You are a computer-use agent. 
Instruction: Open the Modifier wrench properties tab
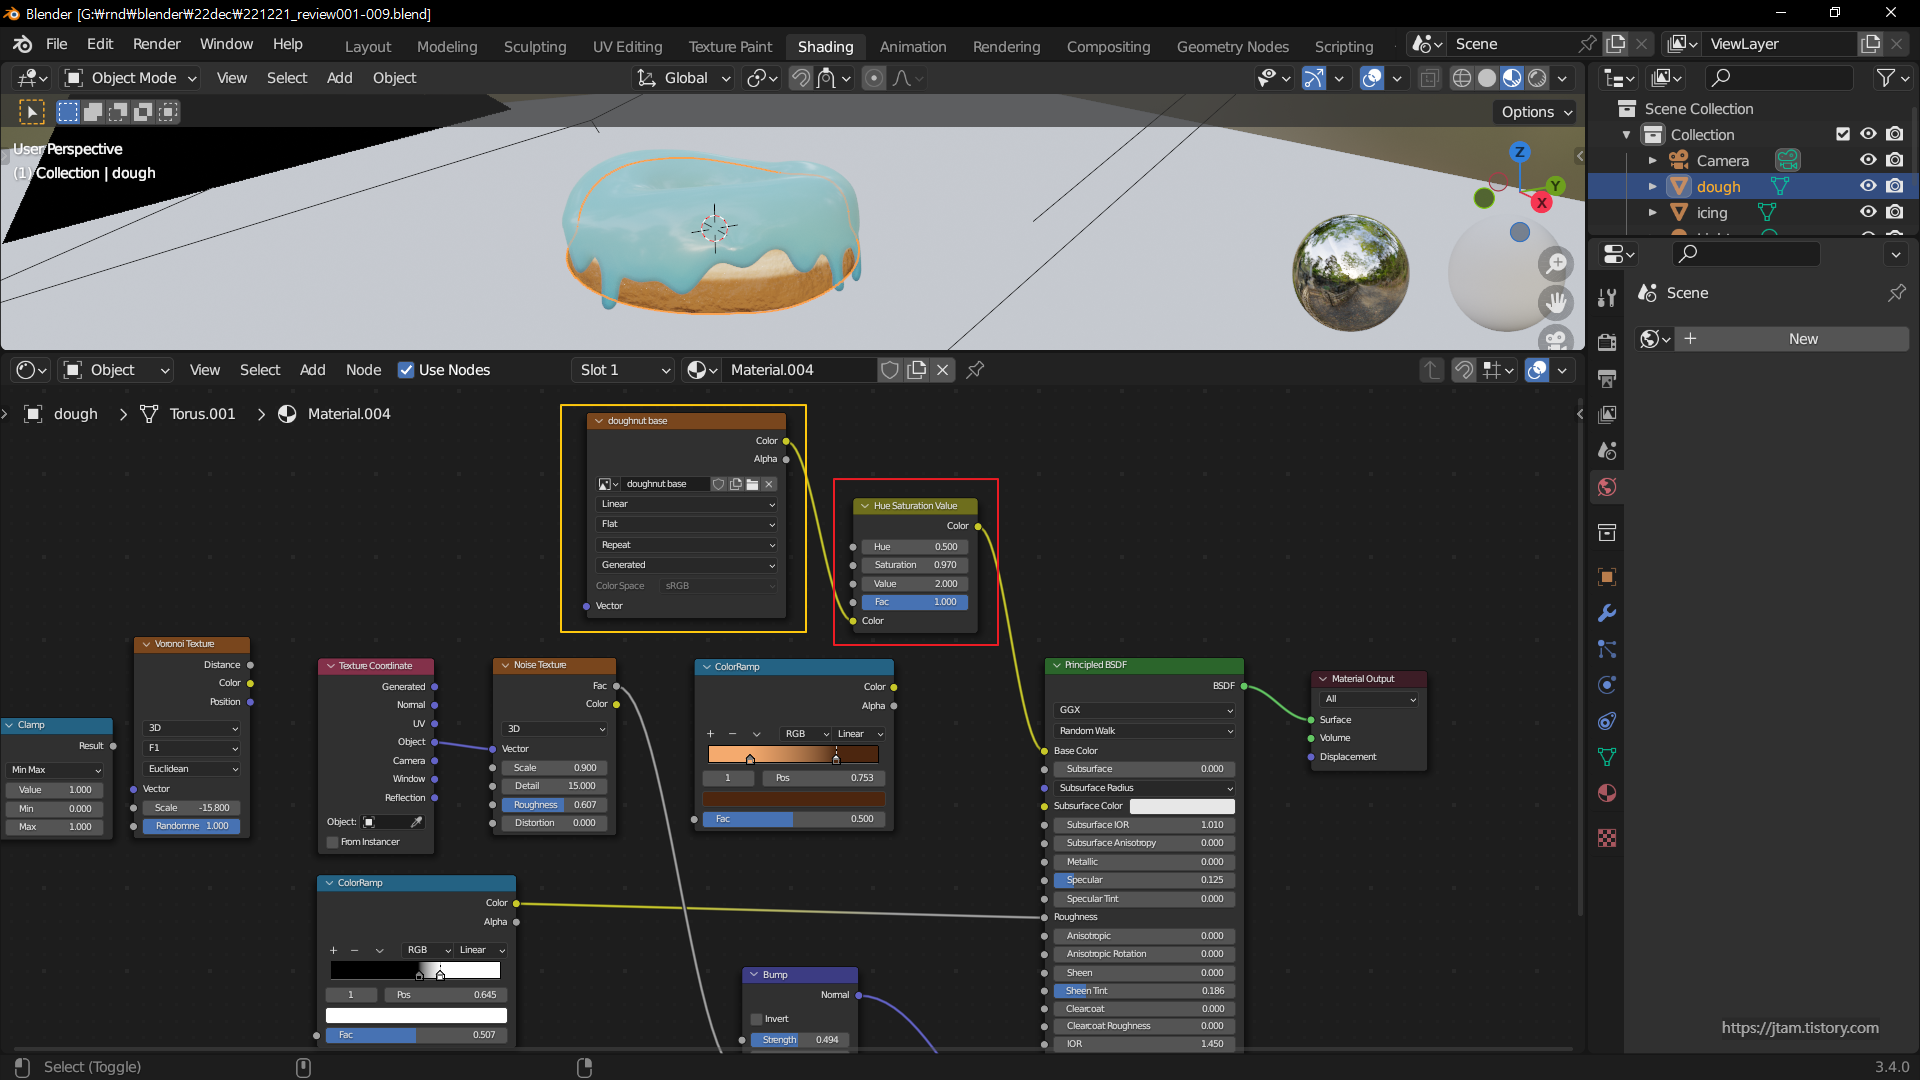(x=1607, y=613)
